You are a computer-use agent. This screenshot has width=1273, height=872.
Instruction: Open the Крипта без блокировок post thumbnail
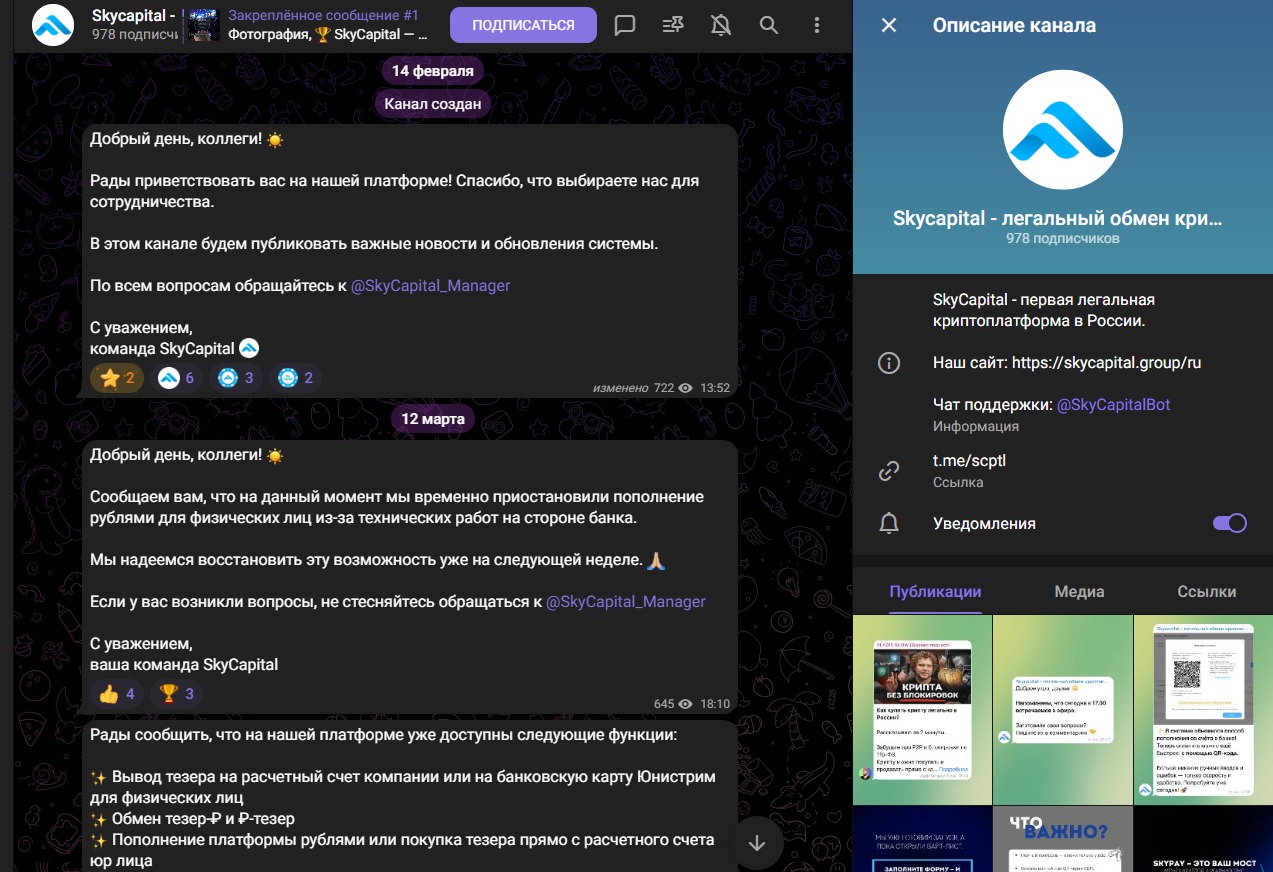click(922, 709)
